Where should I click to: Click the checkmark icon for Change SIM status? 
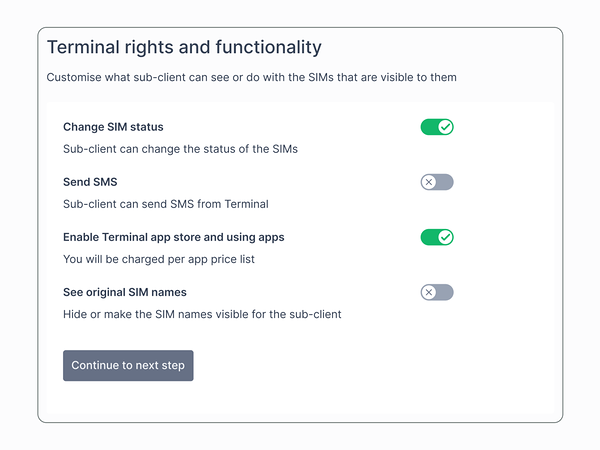click(x=446, y=127)
